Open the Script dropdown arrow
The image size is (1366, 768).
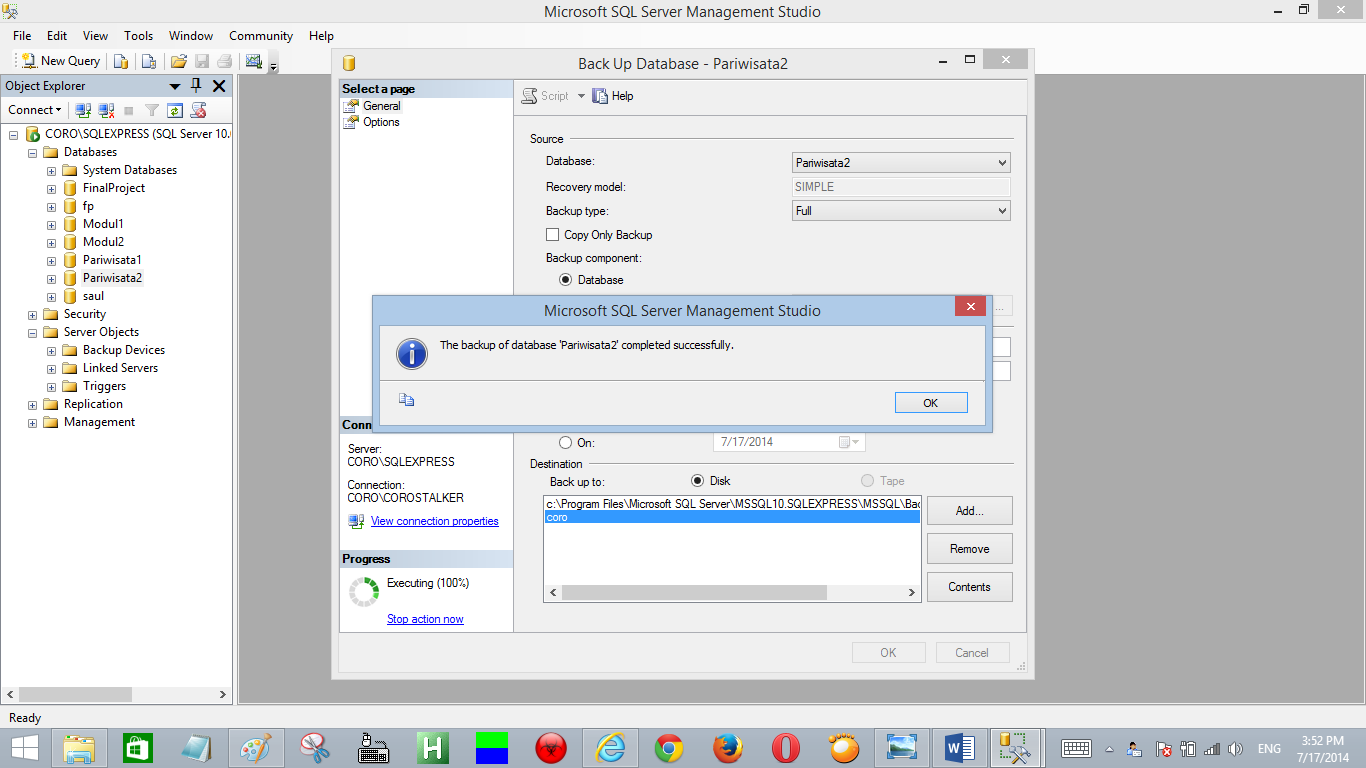(x=581, y=96)
